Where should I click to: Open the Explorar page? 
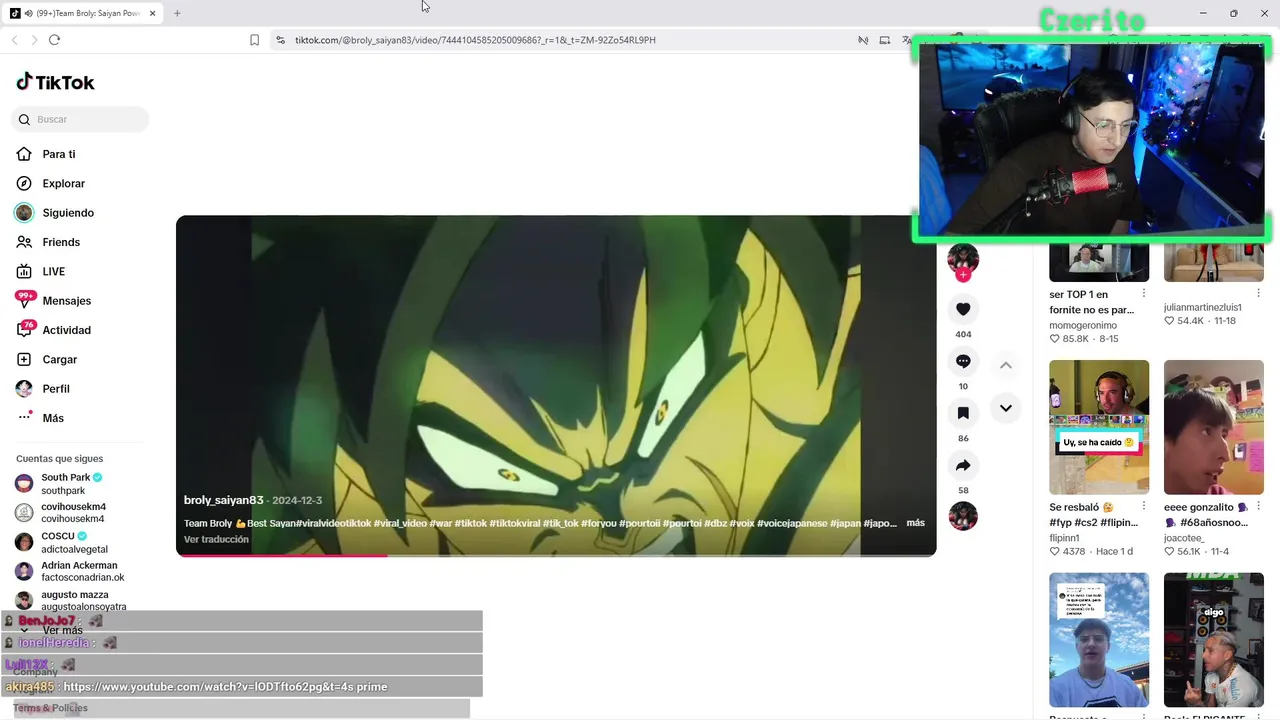[63, 184]
